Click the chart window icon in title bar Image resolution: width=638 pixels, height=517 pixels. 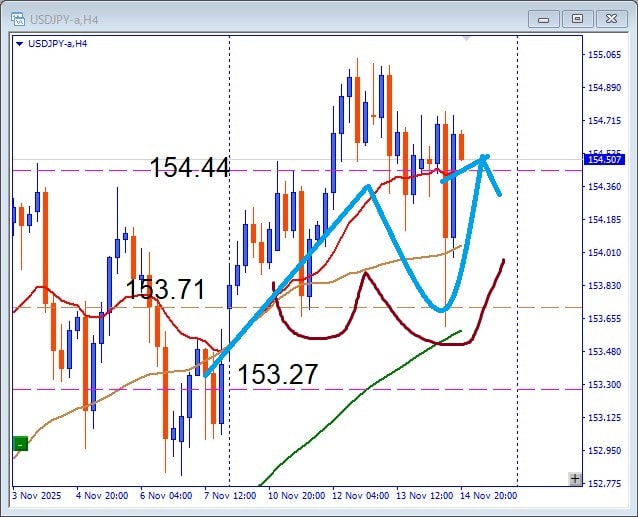[x=17, y=17]
